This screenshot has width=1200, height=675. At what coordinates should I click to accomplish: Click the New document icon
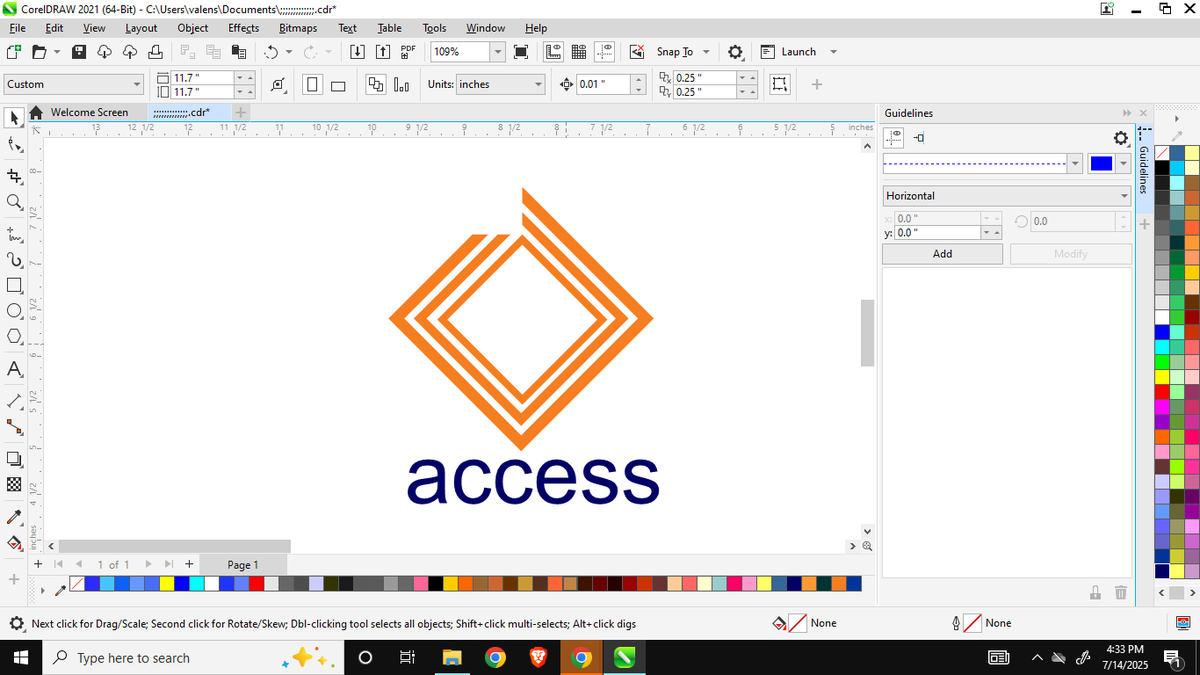[14, 52]
